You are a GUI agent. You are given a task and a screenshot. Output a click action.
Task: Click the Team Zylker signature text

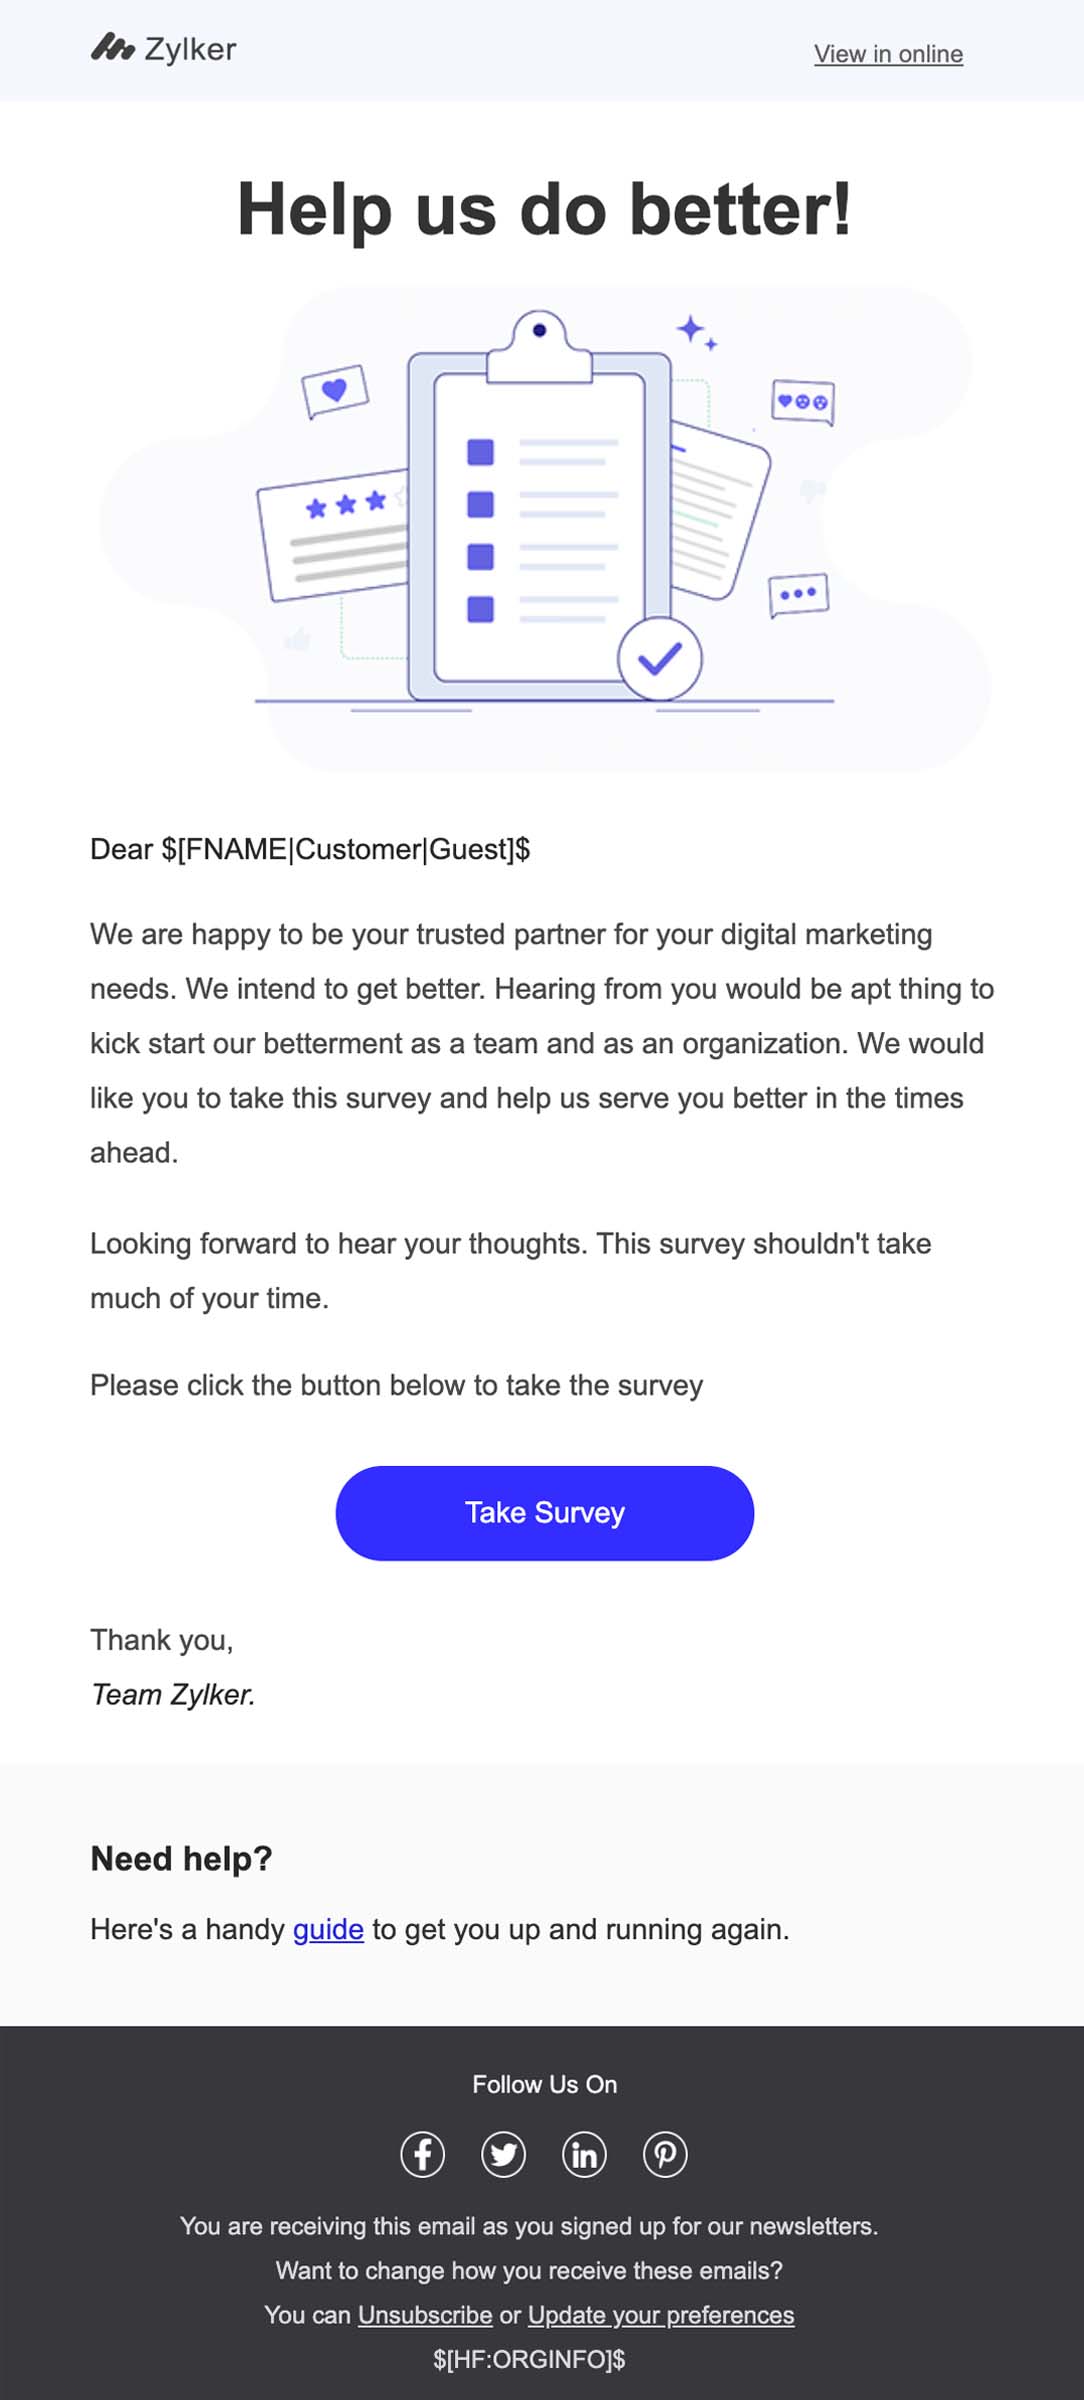173,1694
